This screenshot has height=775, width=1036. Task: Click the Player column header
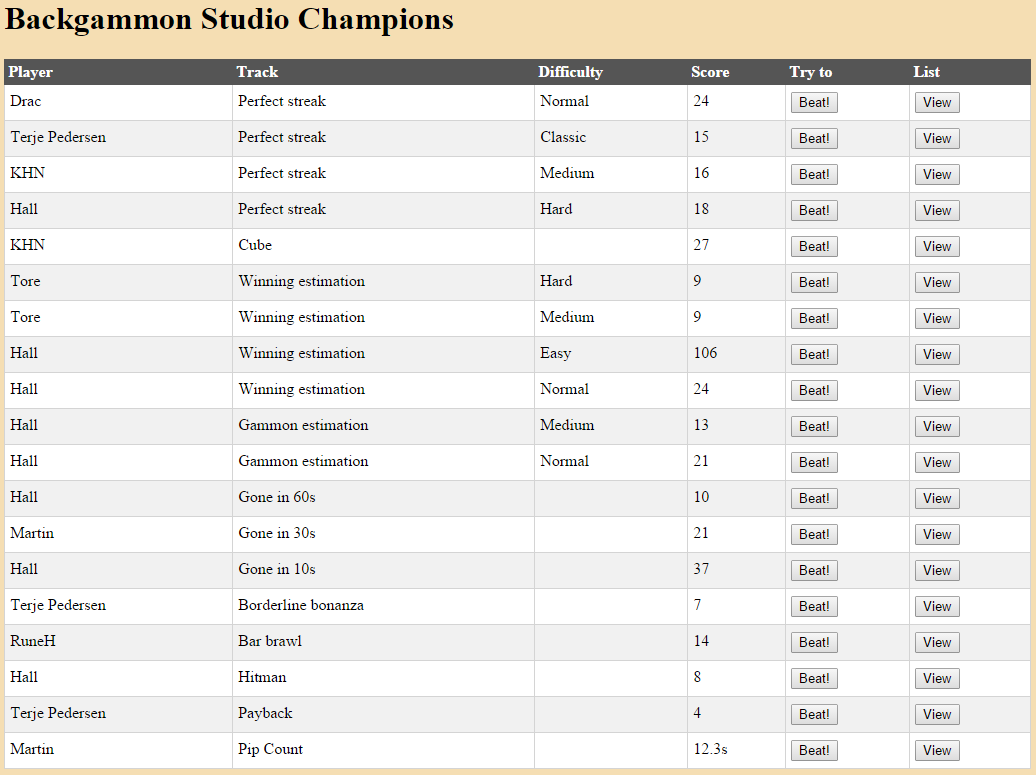point(31,72)
